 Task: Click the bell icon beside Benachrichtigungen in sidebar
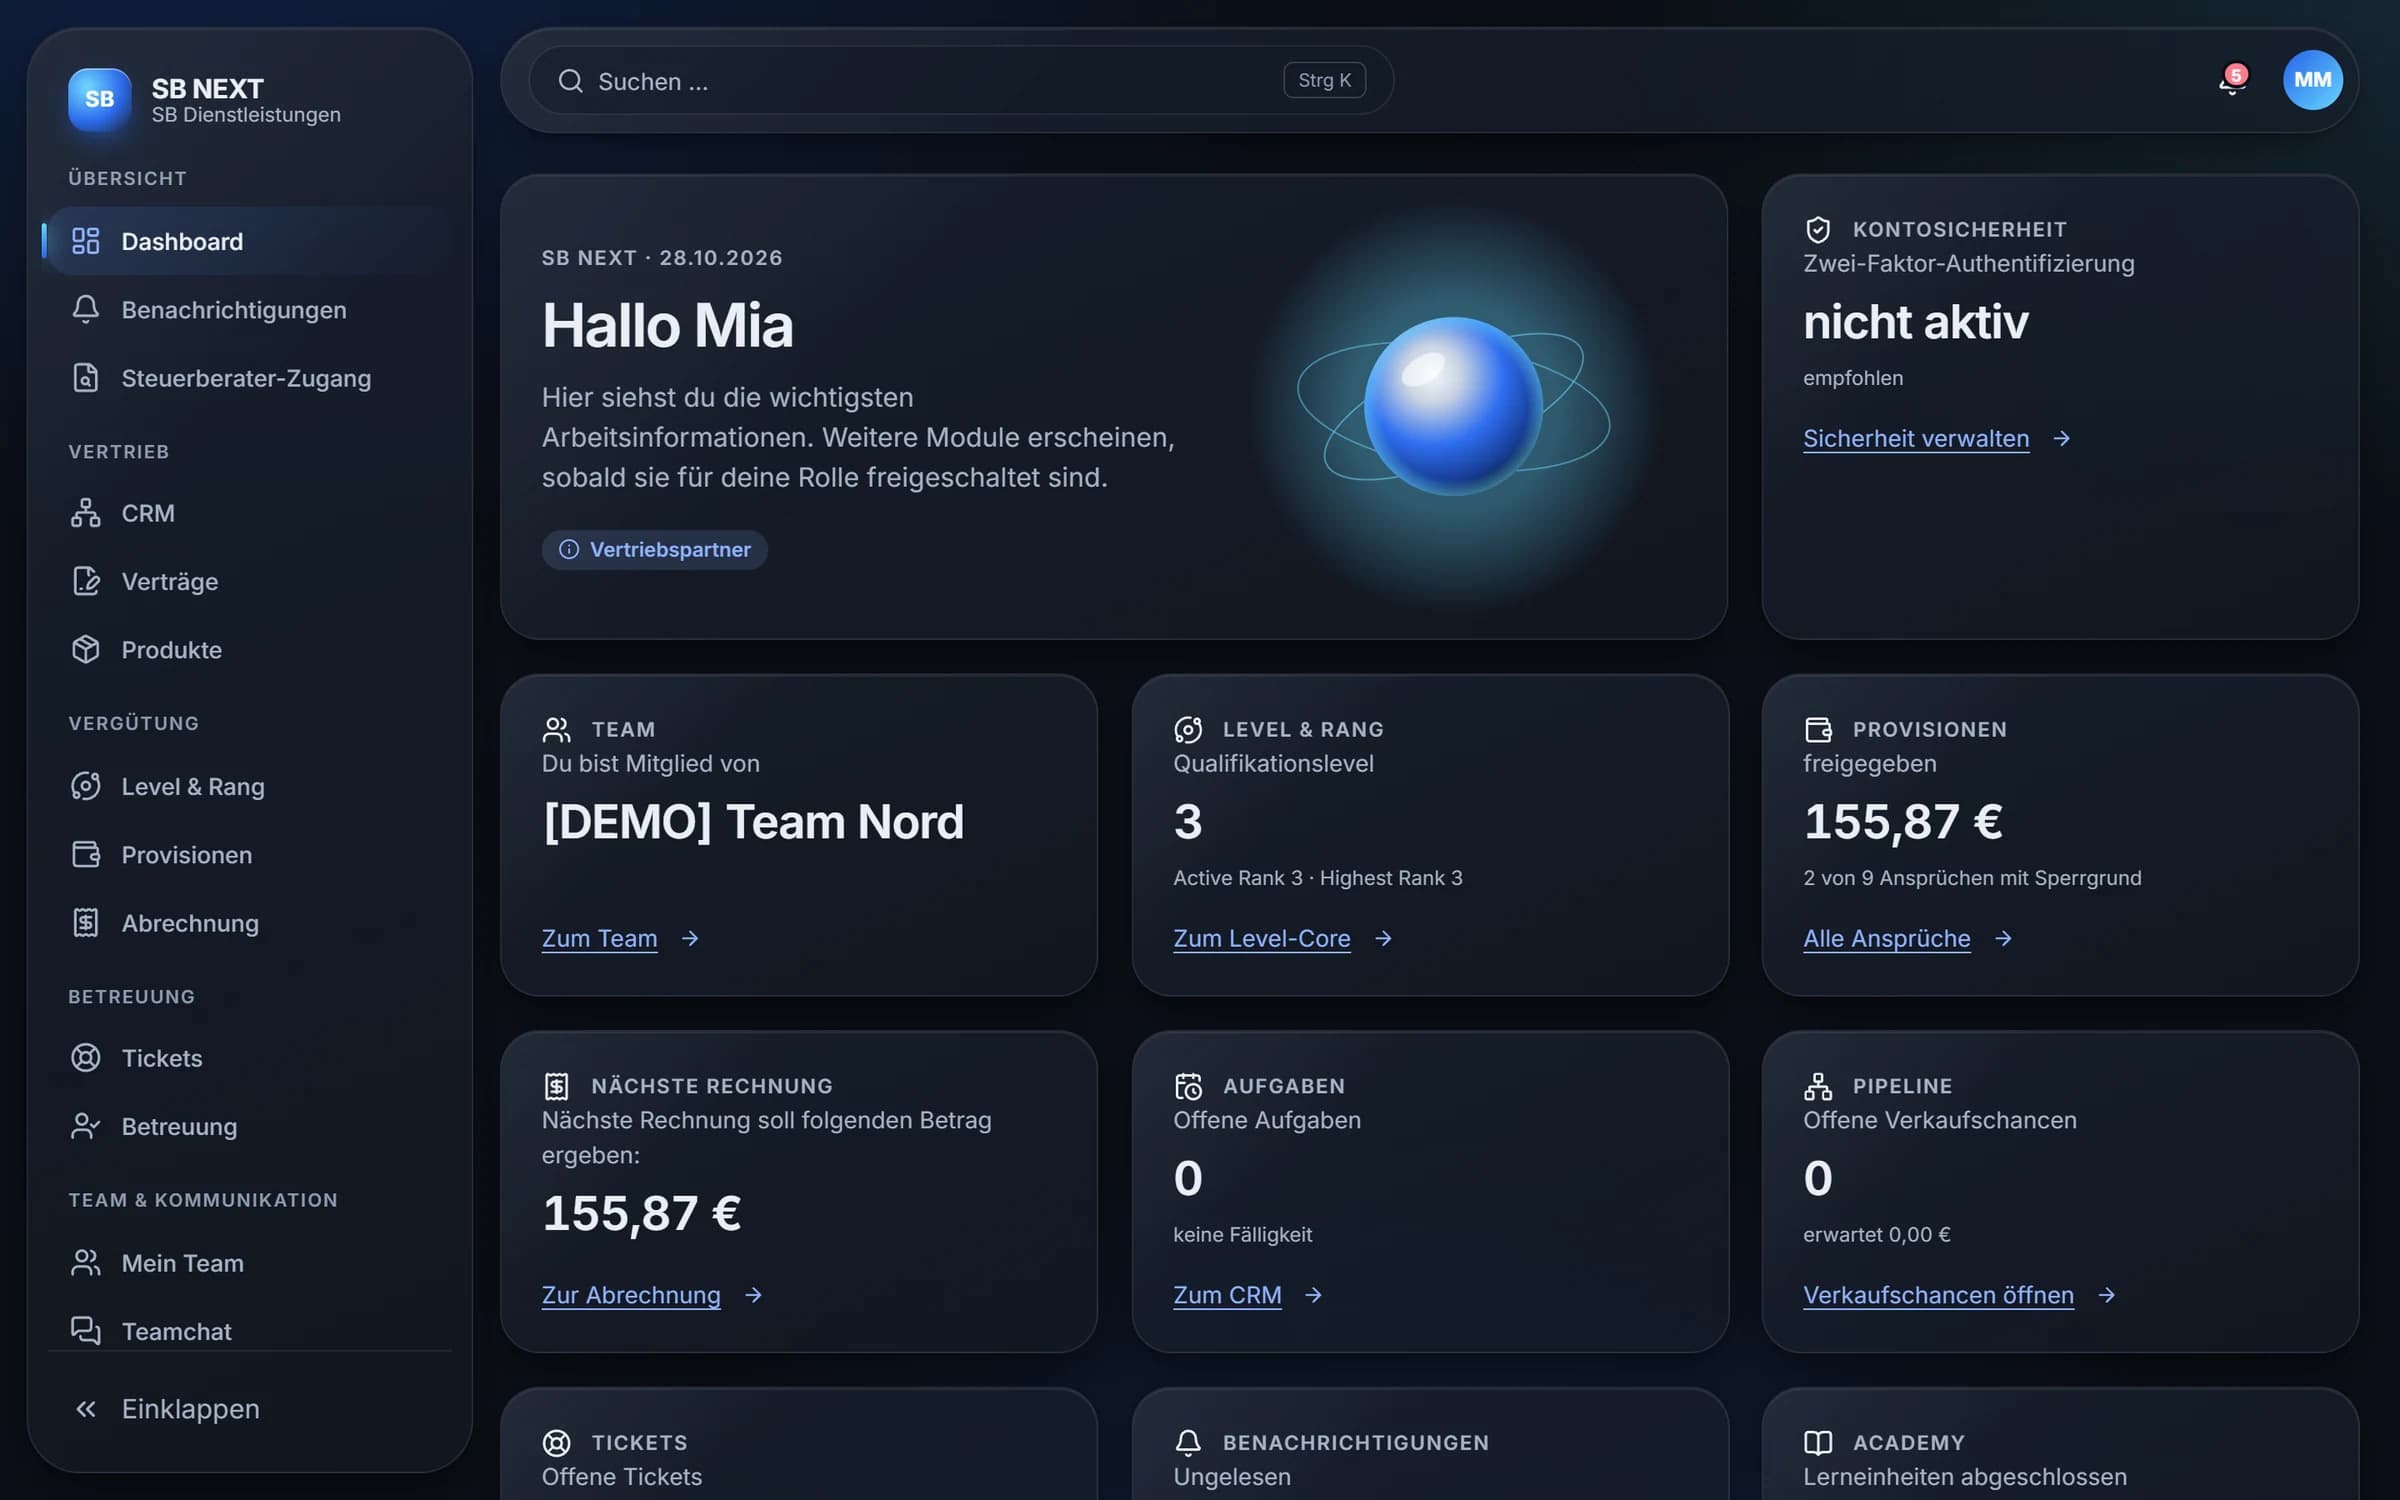point(86,309)
